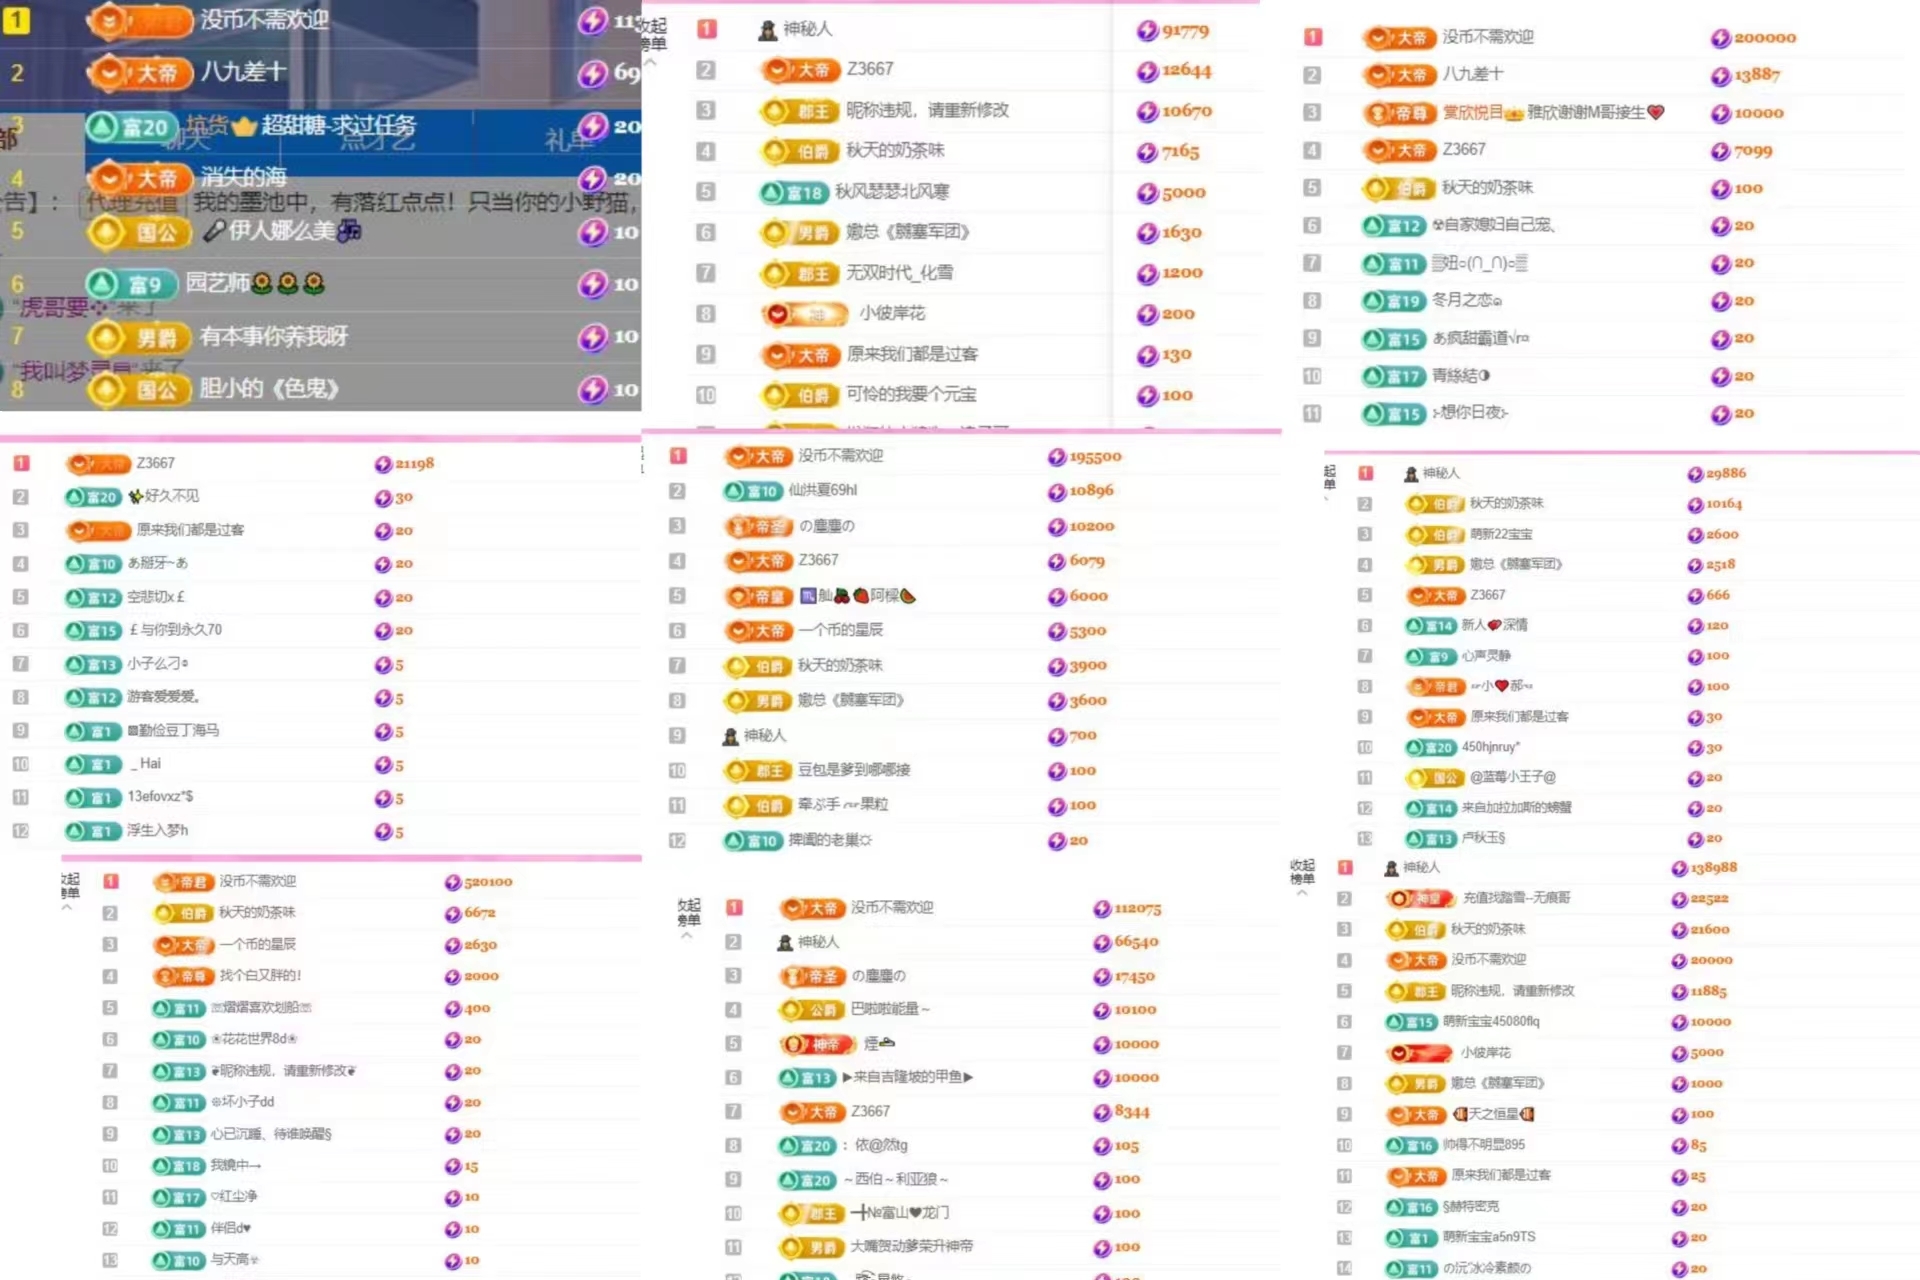Select the user 卢秋王§

[x=1483, y=838]
